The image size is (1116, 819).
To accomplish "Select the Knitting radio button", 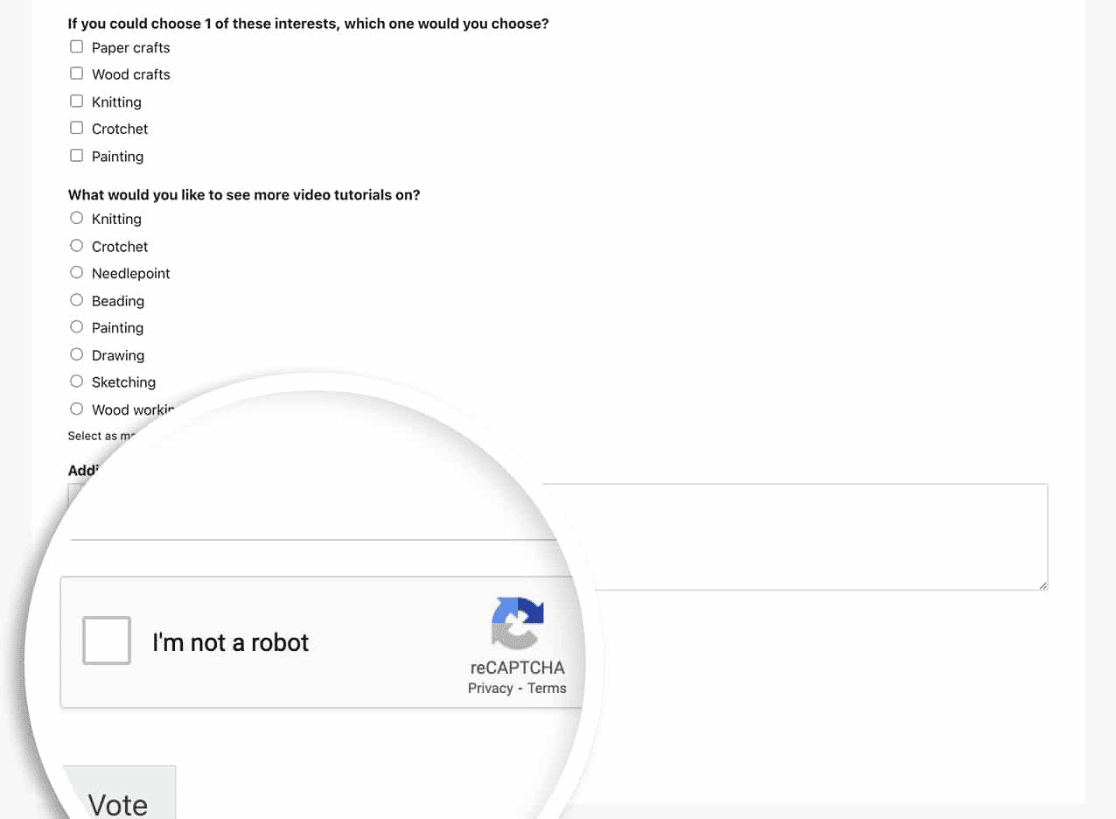I will coord(76,218).
